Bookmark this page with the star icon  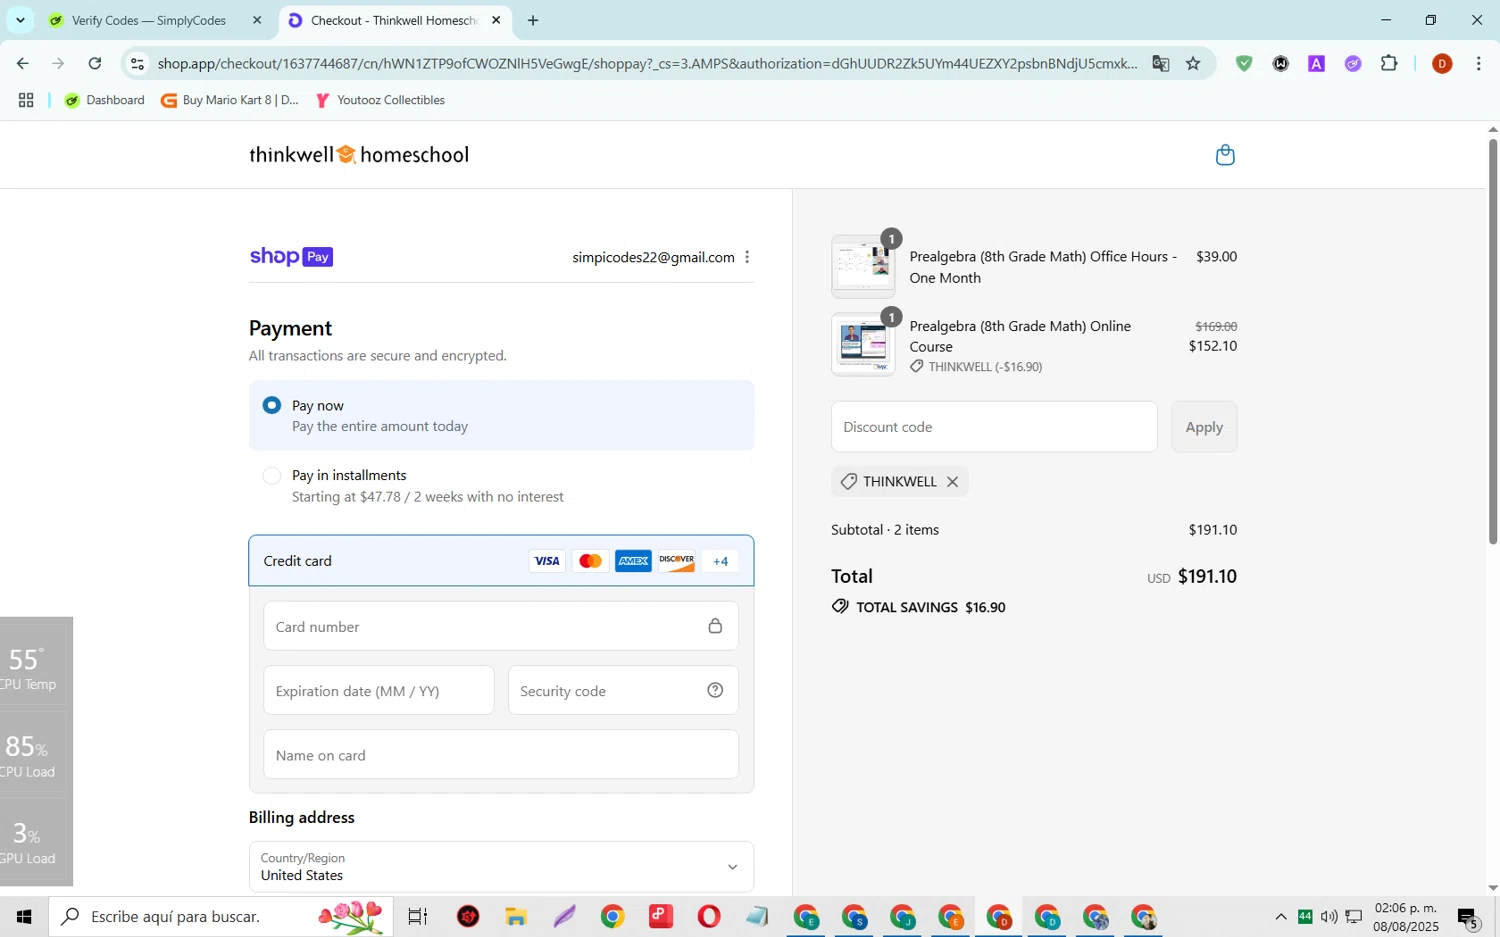pyautogui.click(x=1193, y=63)
